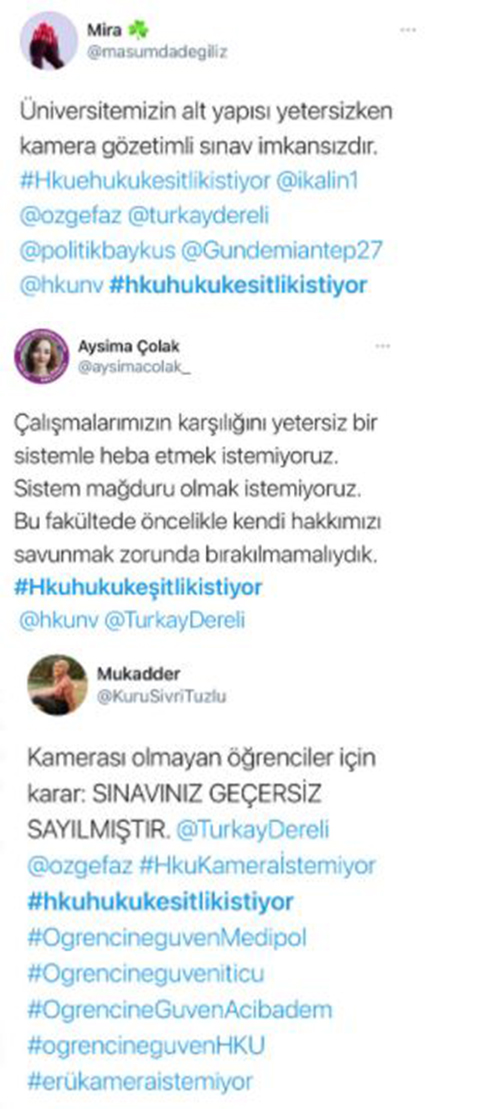This screenshot has width=500, height=1109.
Task: Open the #erükameraistemiyor hashtag
Action: point(140,1081)
